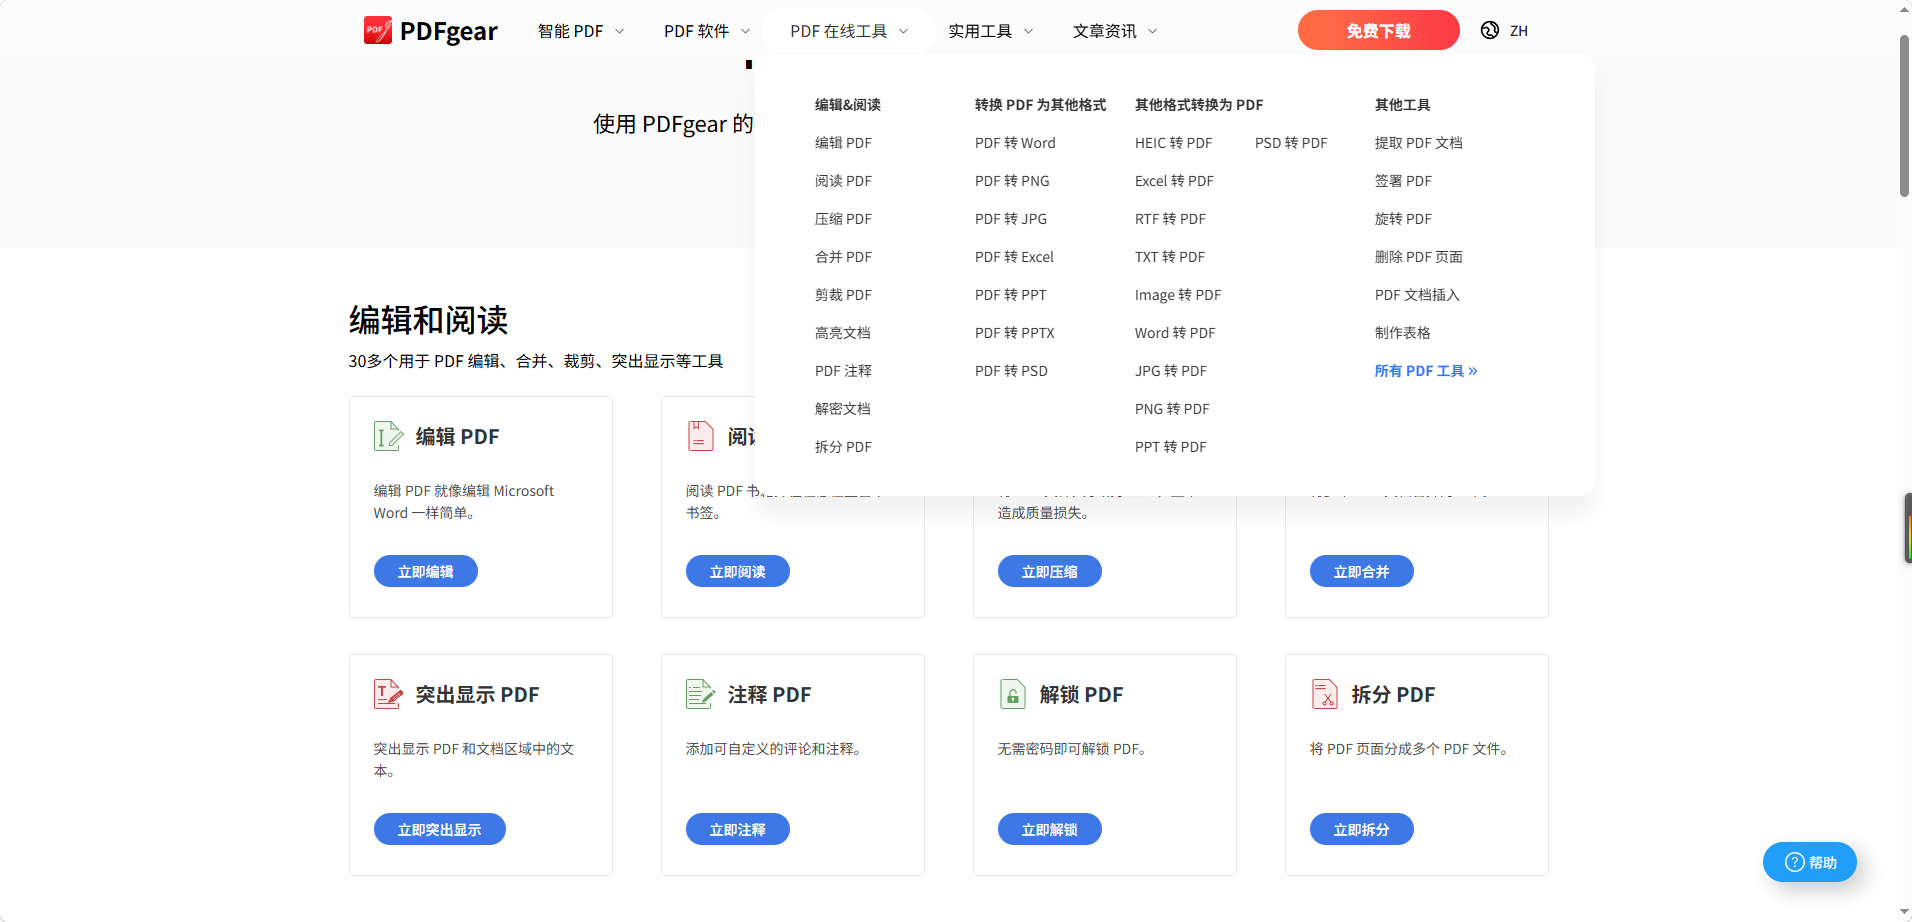Click the Edit PDF card icon
Viewport: 1912px width, 922px height.
[388, 436]
